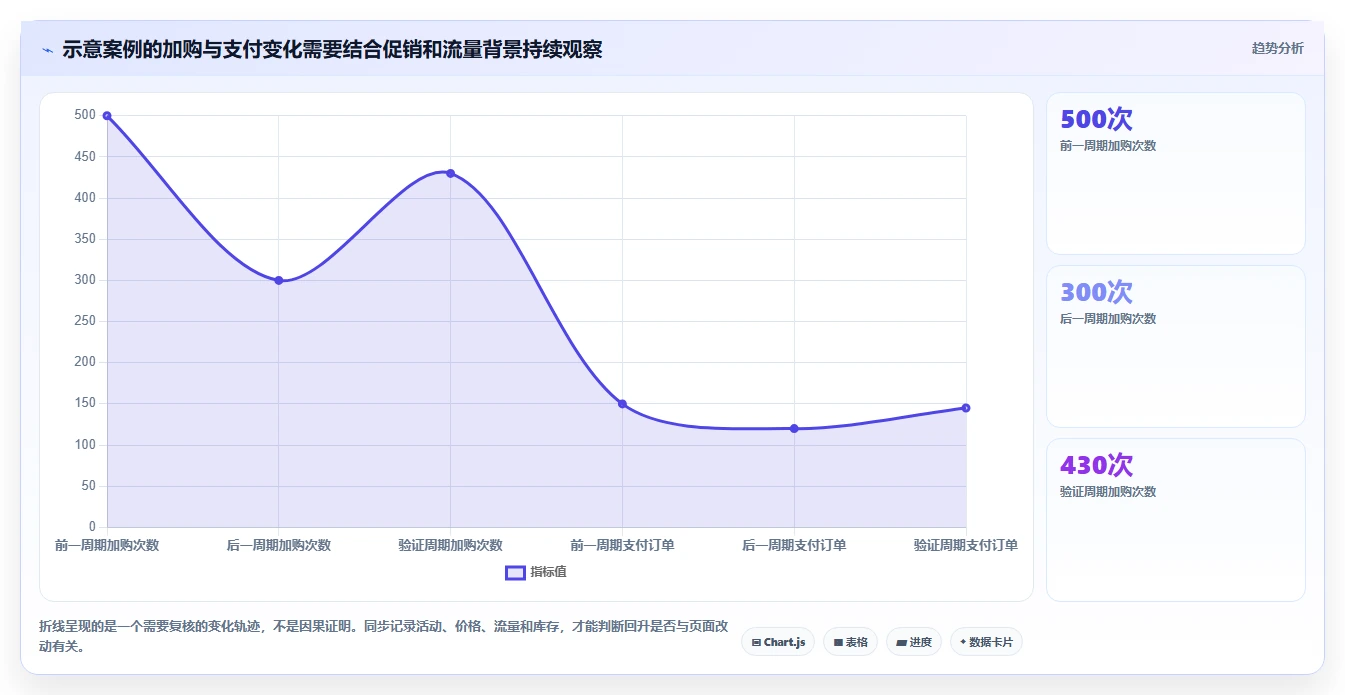Image resolution: width=1345 pixels, height=695 pixels.
Task: Click the y-axis value 500
Action: (85, 115)
